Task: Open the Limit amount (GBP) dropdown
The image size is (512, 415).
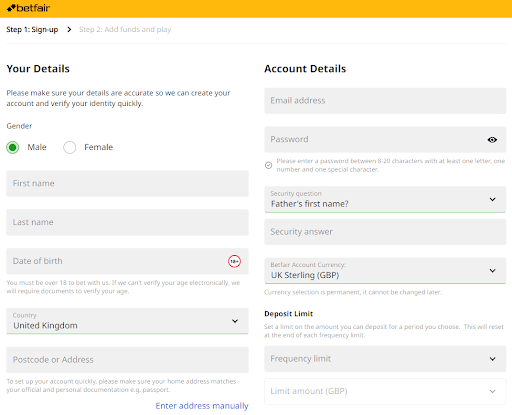Action: click(x=385, y=391)
